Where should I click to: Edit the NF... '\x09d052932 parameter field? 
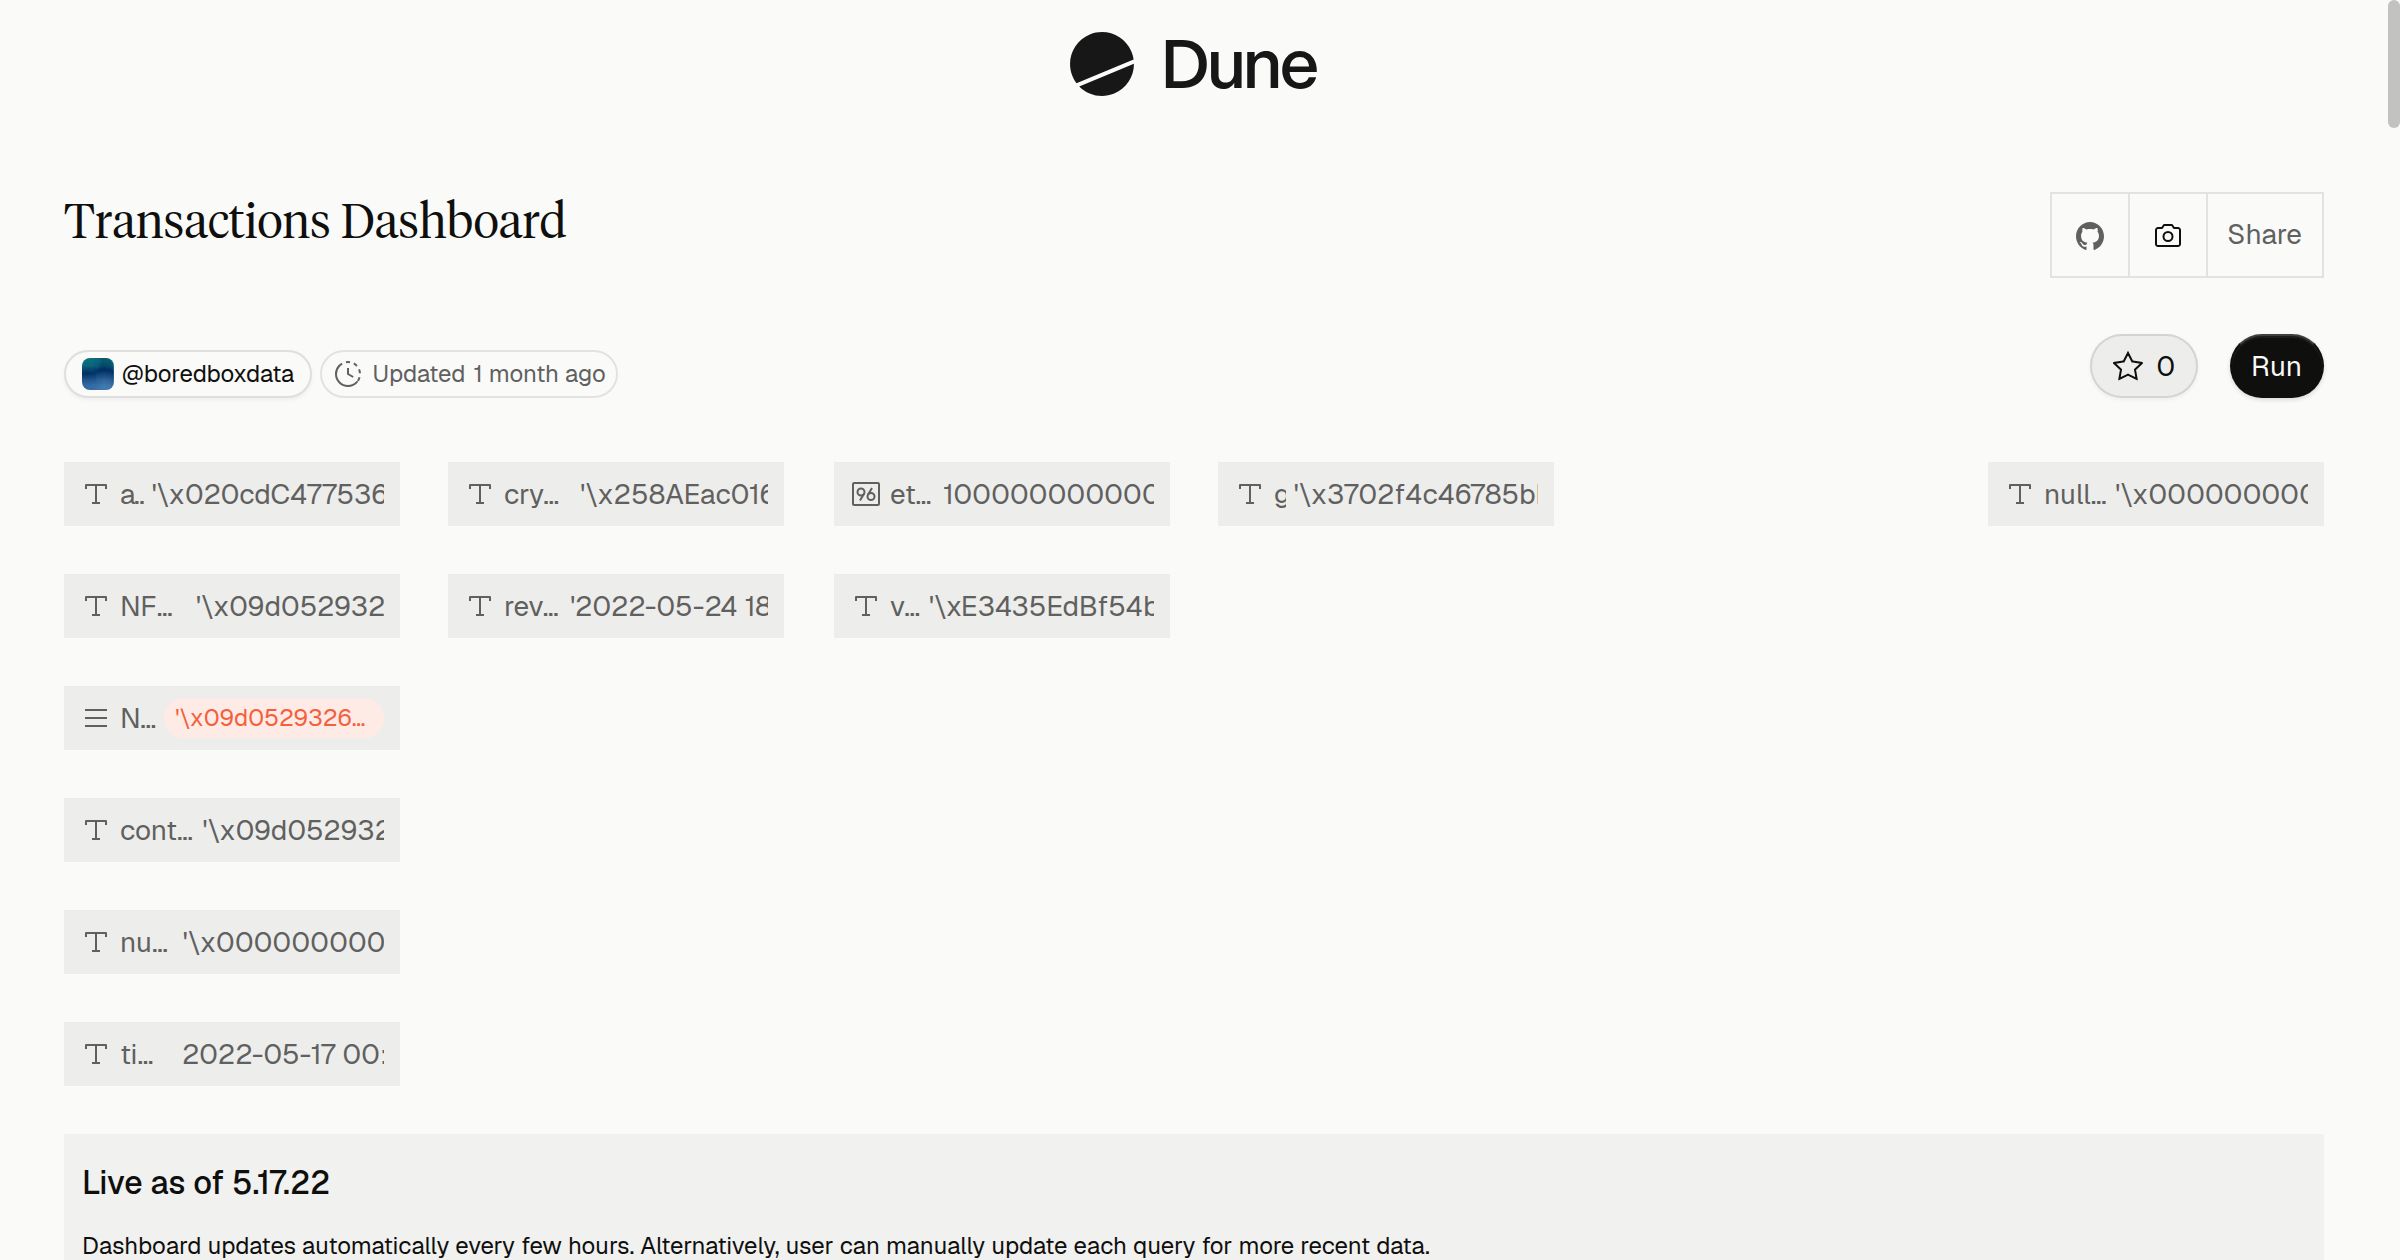(x=232, y=606)
